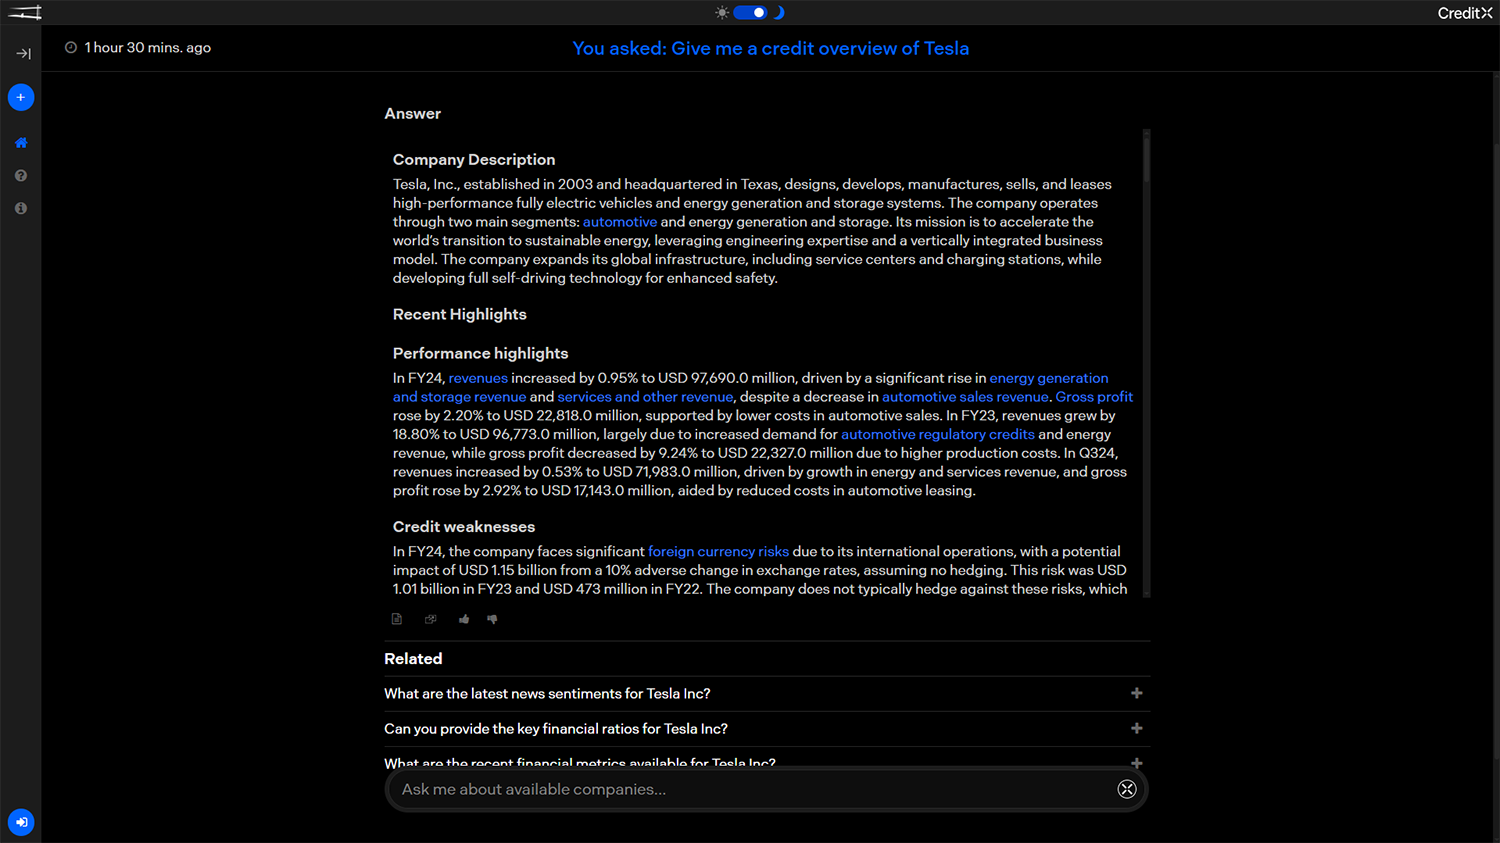Click the app logo in the top-left corner

pos(25,12)
